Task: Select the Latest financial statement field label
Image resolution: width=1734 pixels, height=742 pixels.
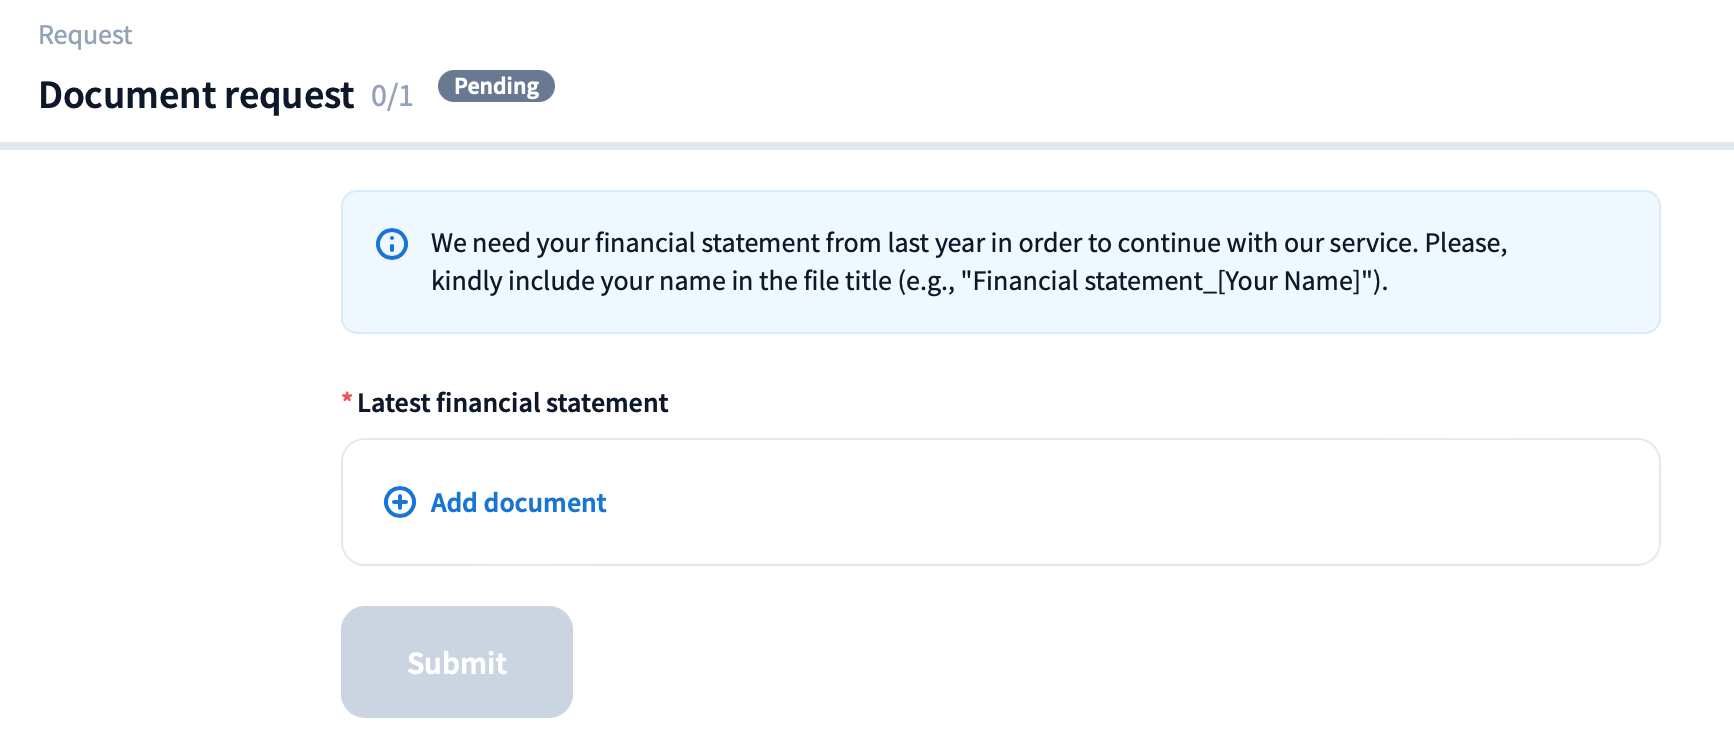Action: (x=512, y=403)
